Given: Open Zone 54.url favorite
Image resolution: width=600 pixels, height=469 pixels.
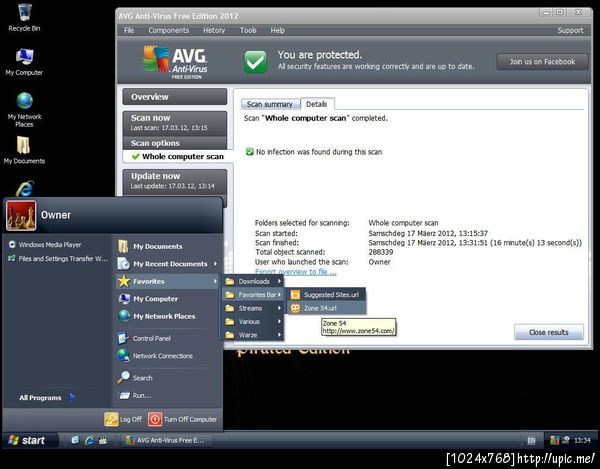Looking at the screenshot, I should coord(325,308).
